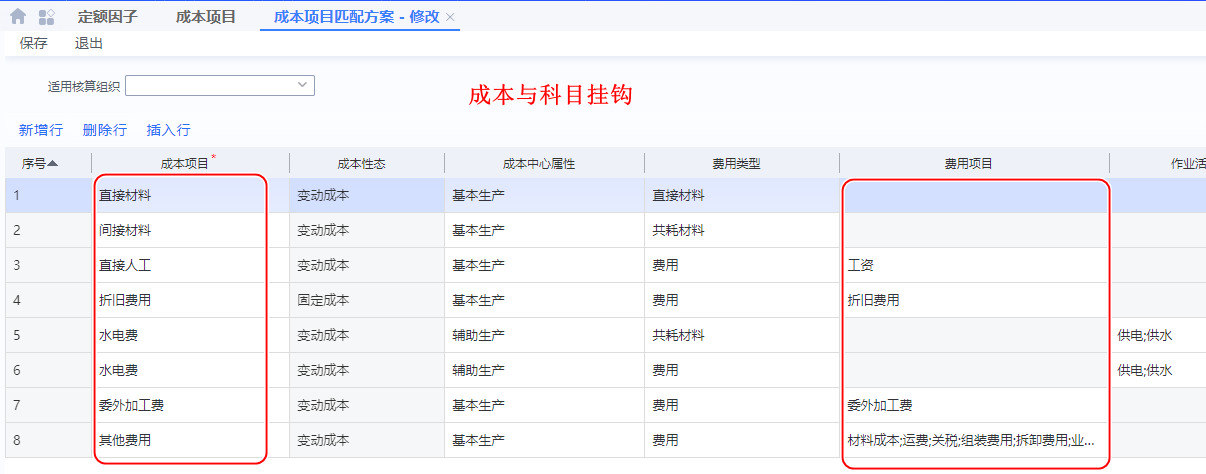Select row number 8
The image size is (1206, 474).
pyautogui.click(x=17, y=440)
